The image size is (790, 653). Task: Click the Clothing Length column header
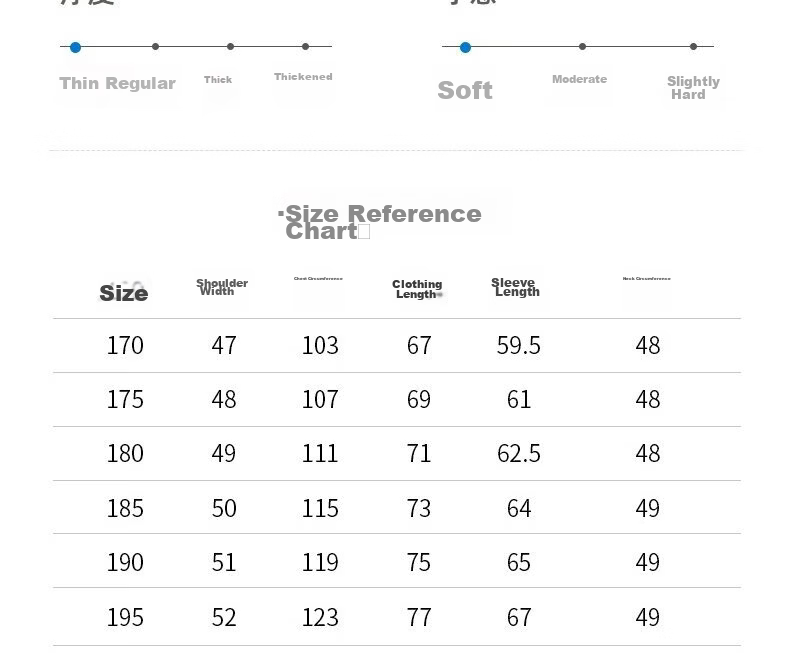(x=417, y=289)
